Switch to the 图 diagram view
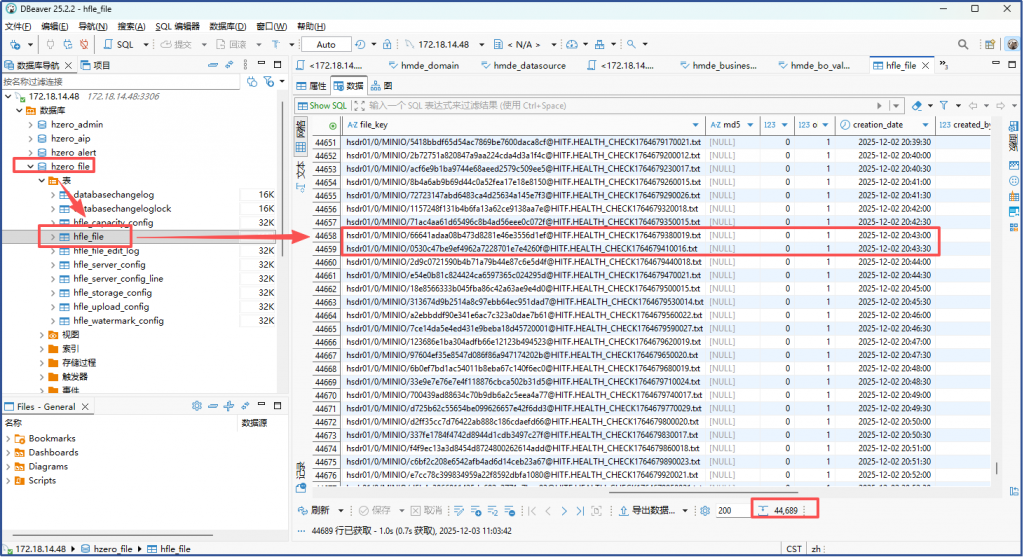The height and width of the screenshot is (557, 1024). 382,86
